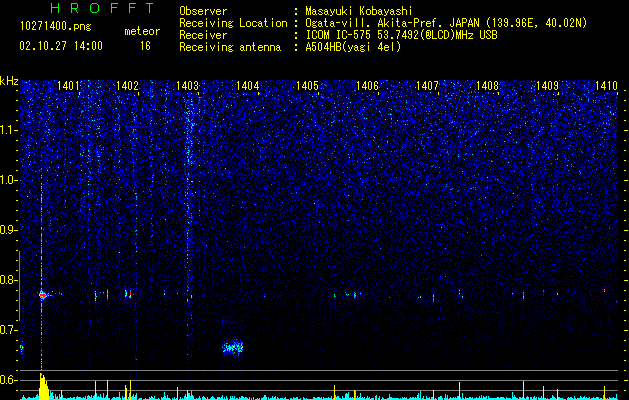629x400 pixels.
Task: Click the 1402 time marker
Action: tap(128, 85)
